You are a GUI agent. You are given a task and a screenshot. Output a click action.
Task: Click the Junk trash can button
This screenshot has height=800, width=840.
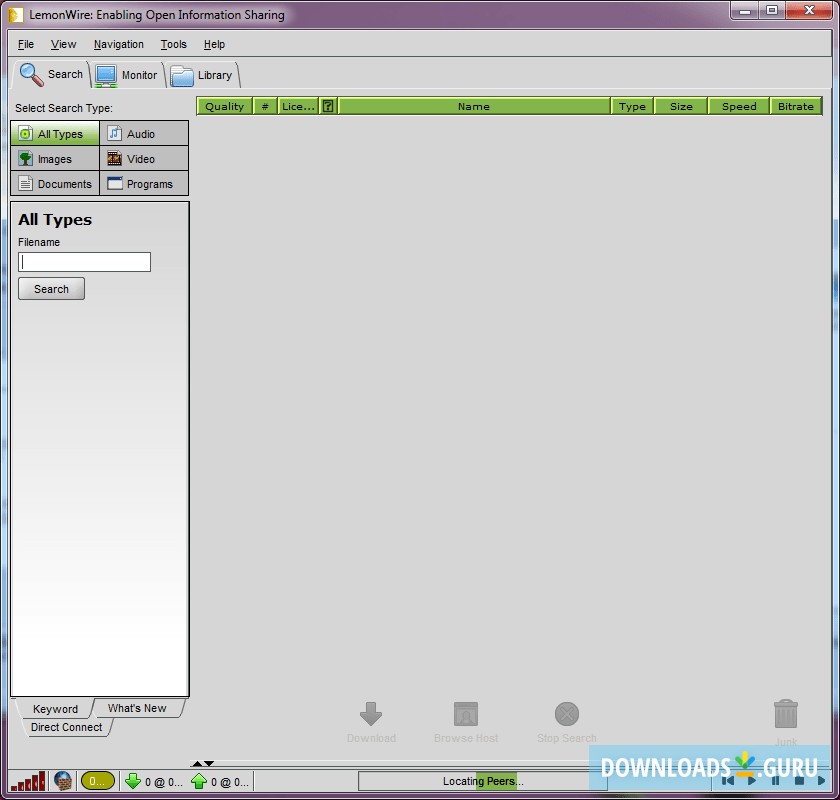pos(786,721)
